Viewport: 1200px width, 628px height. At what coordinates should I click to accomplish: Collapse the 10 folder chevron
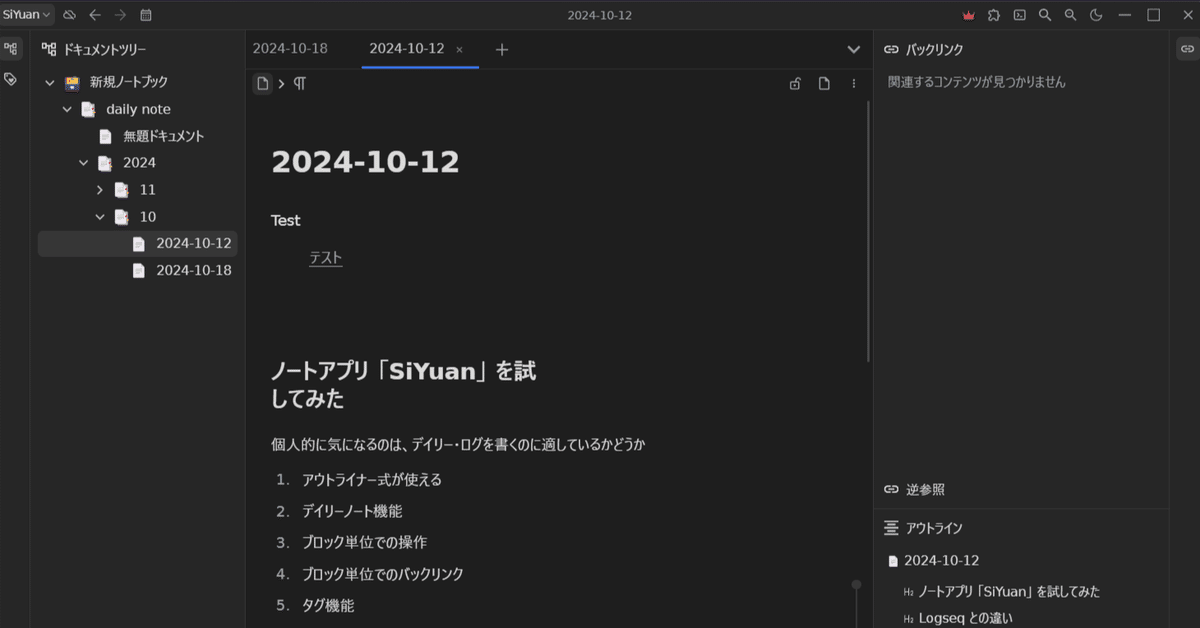[100, 216]
